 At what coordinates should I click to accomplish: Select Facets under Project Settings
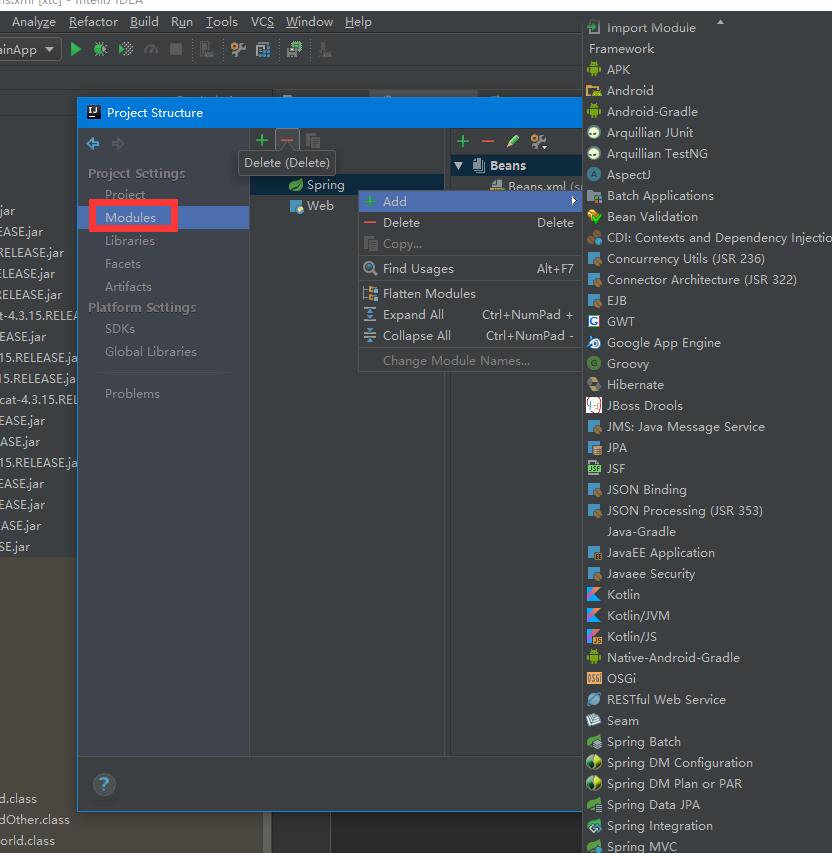point(122,264)
